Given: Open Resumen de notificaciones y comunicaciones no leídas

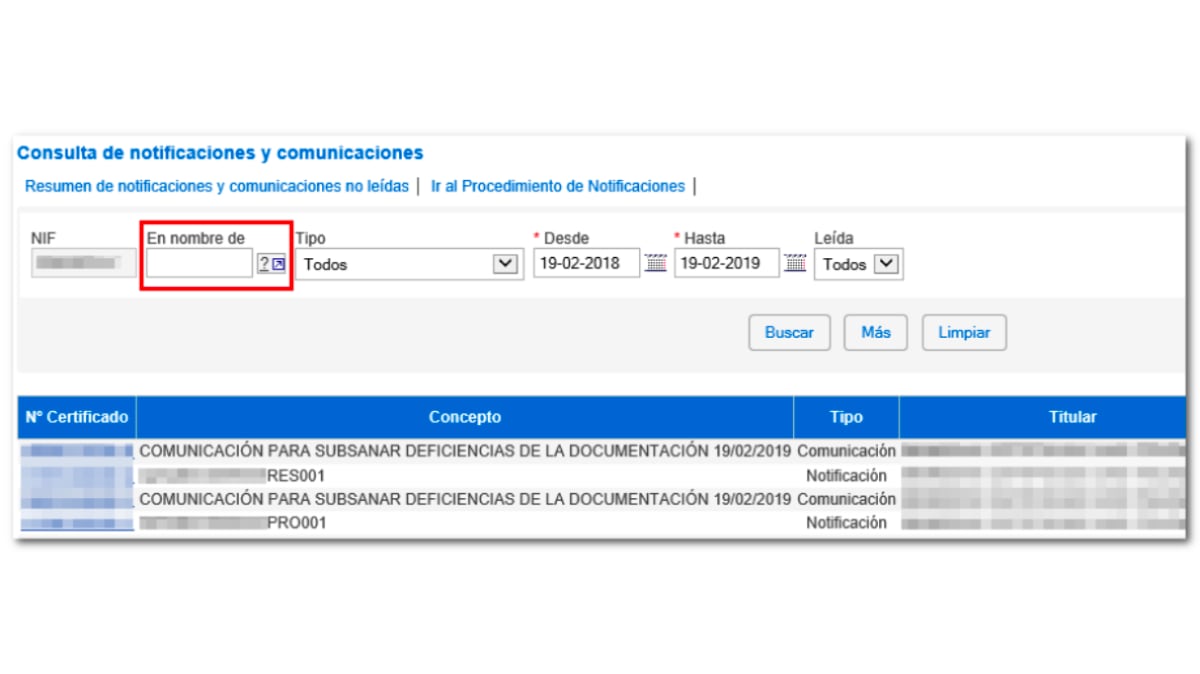Looking at the screenshot, I should (217, 186).
